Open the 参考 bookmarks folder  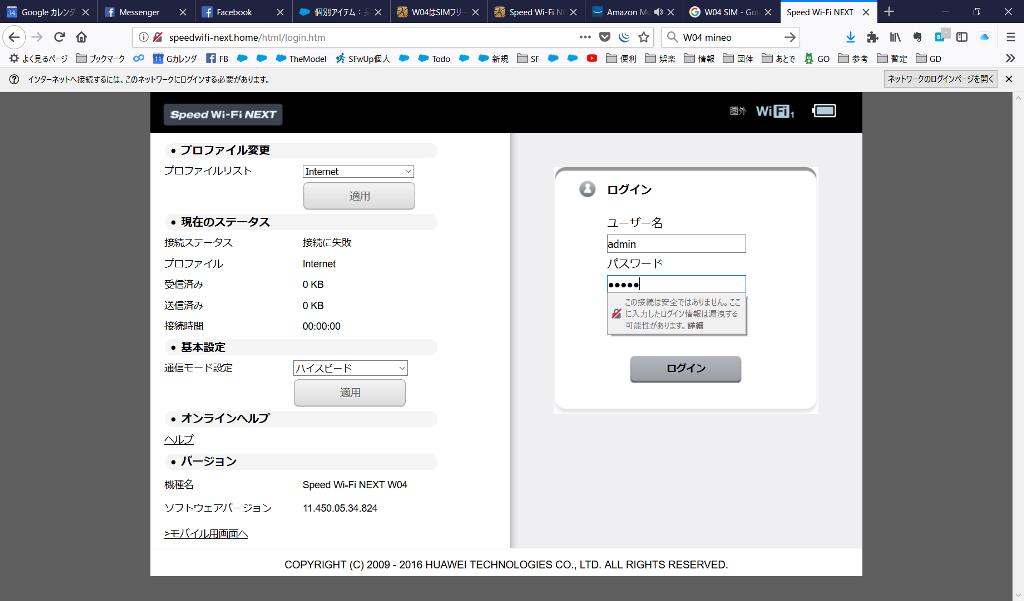pos(853,58)
